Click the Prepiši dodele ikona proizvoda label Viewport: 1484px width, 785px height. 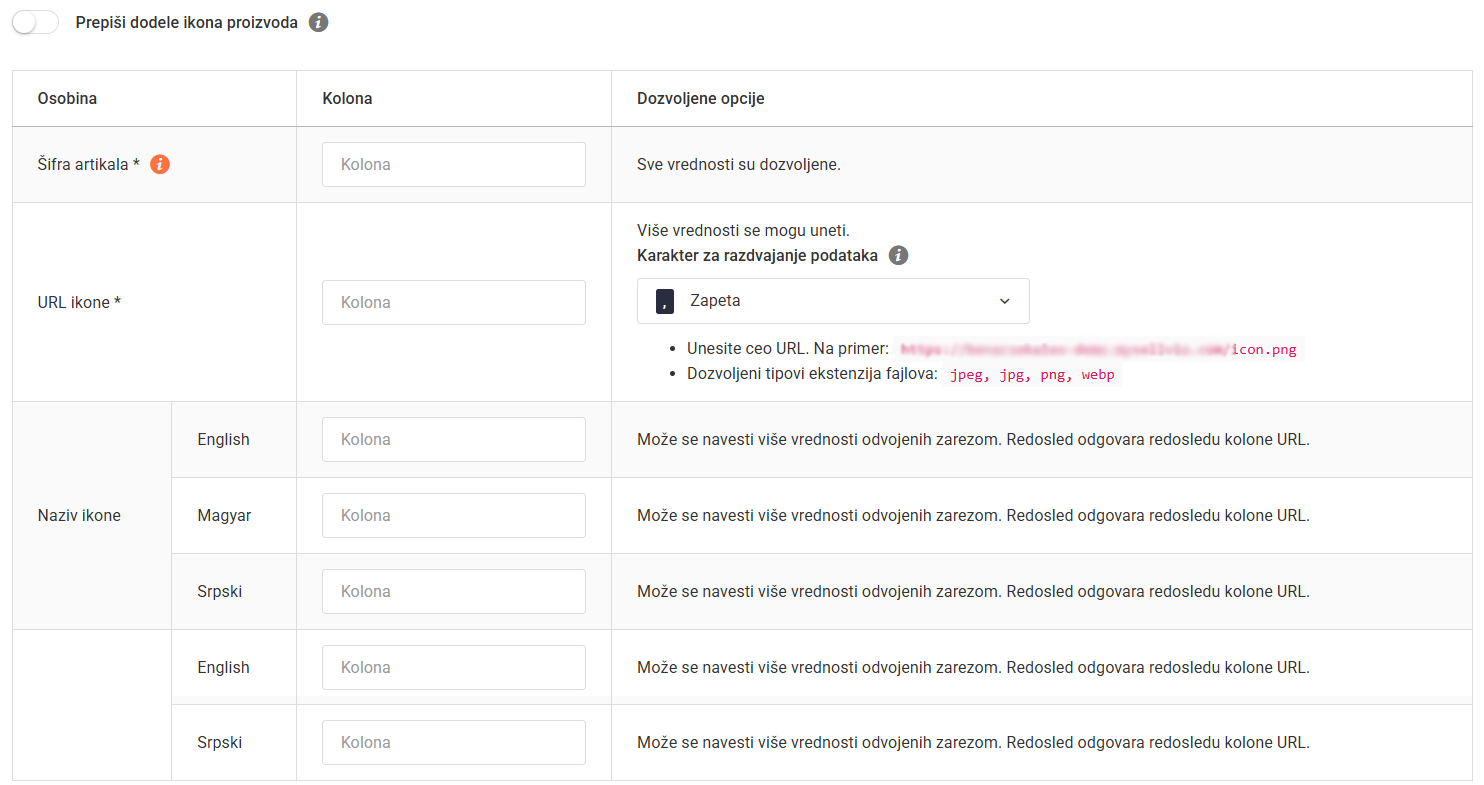pyautogui.click(x=187, y=22)
